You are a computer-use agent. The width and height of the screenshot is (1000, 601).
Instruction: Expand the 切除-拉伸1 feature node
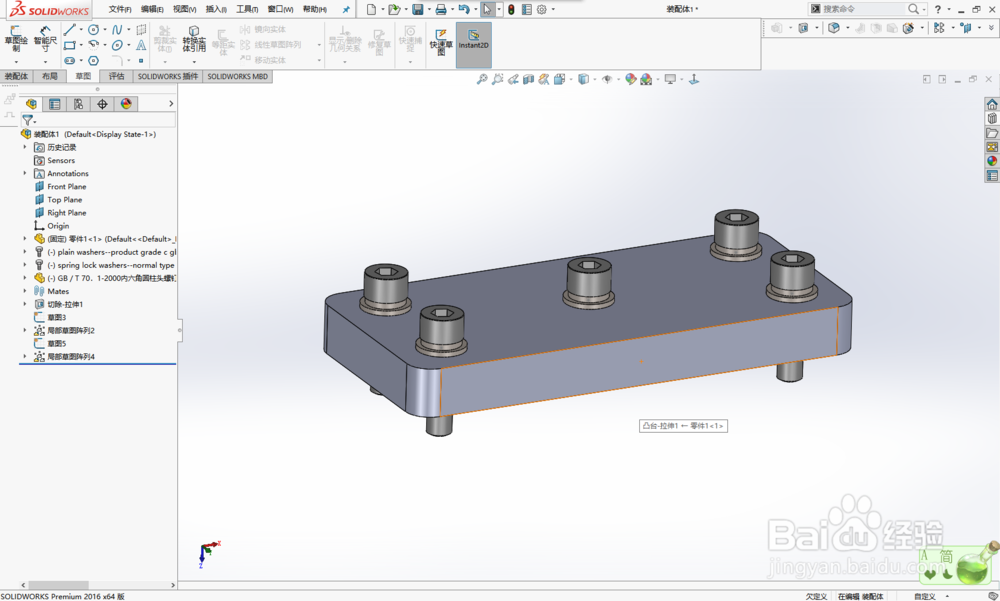pos(25,304)
